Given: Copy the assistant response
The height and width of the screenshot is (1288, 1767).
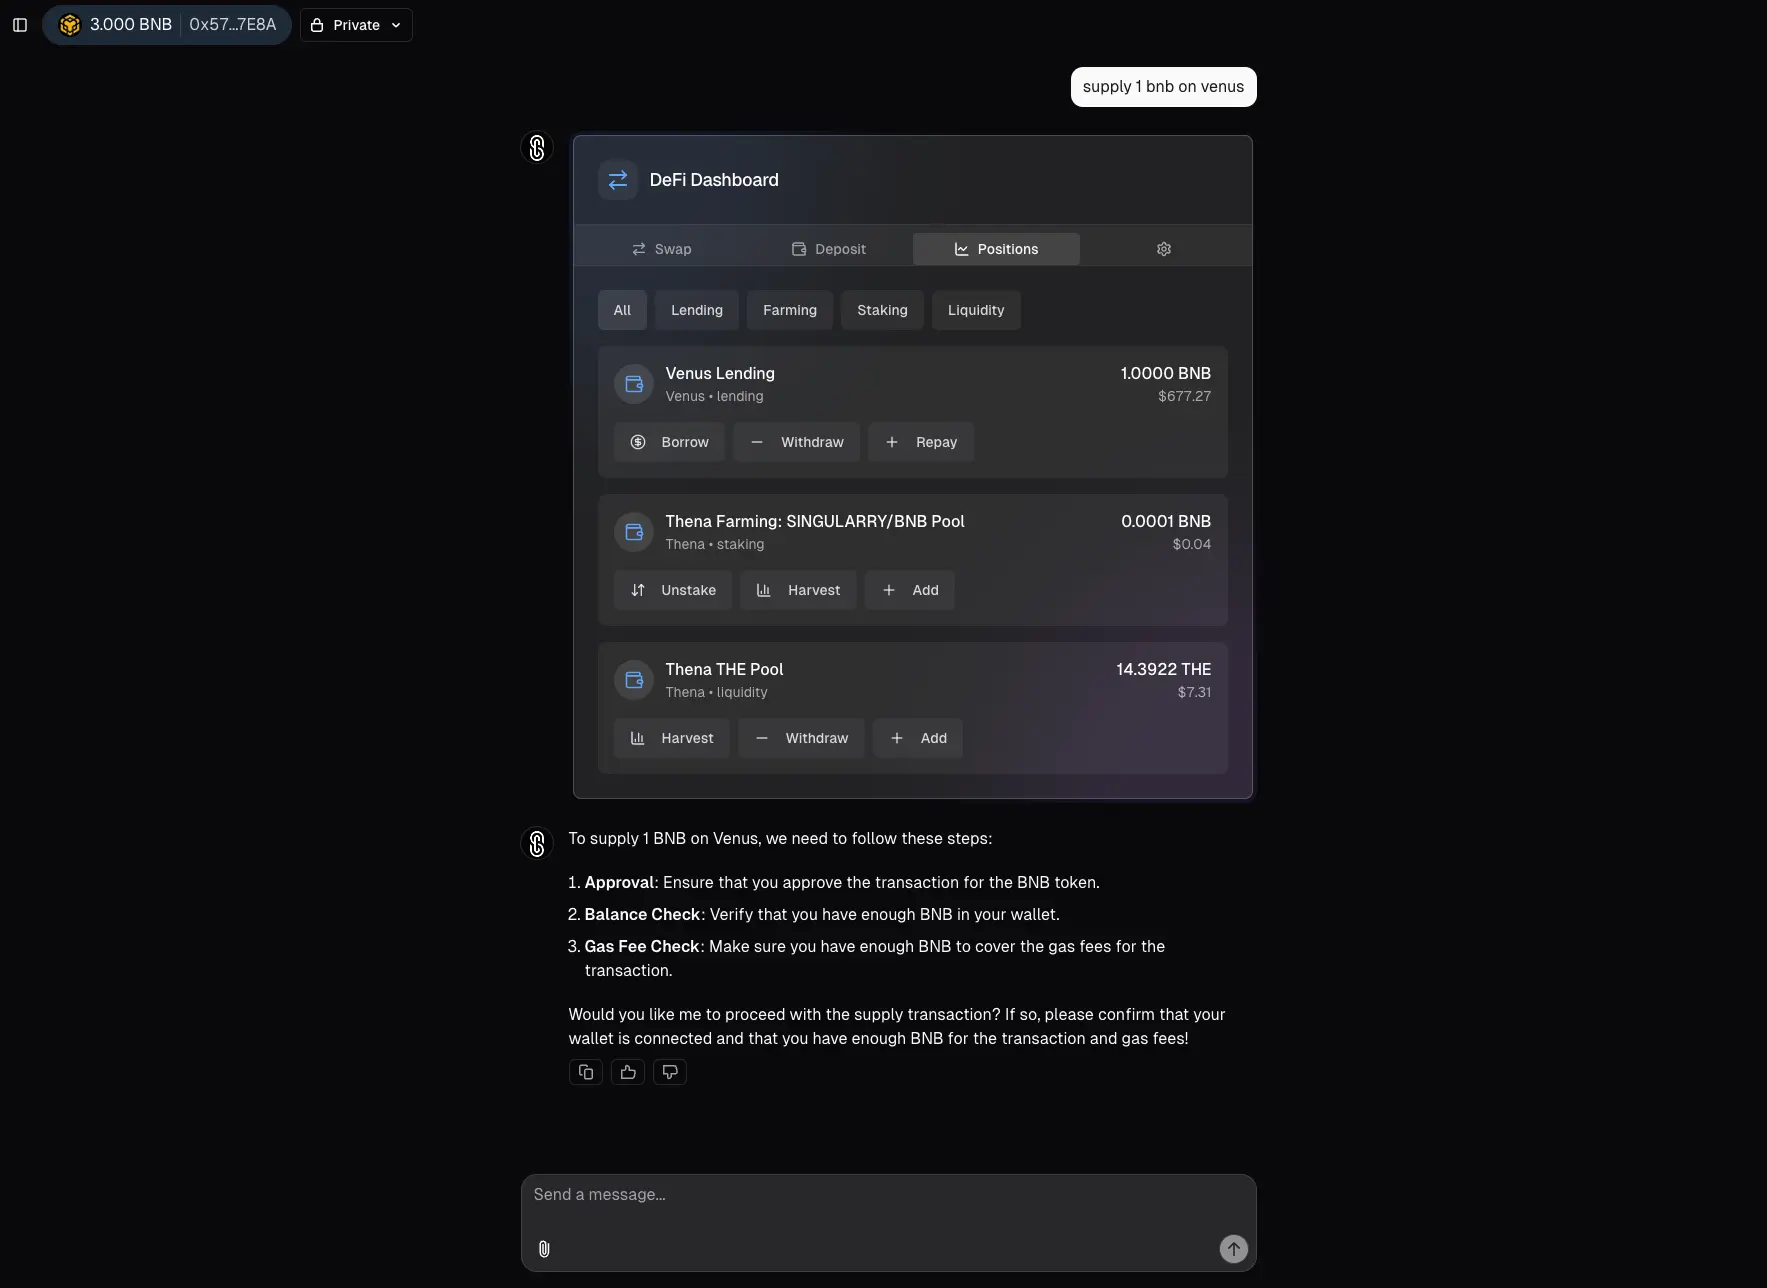Looking at the screenshot, I should tap(586, 1072).
